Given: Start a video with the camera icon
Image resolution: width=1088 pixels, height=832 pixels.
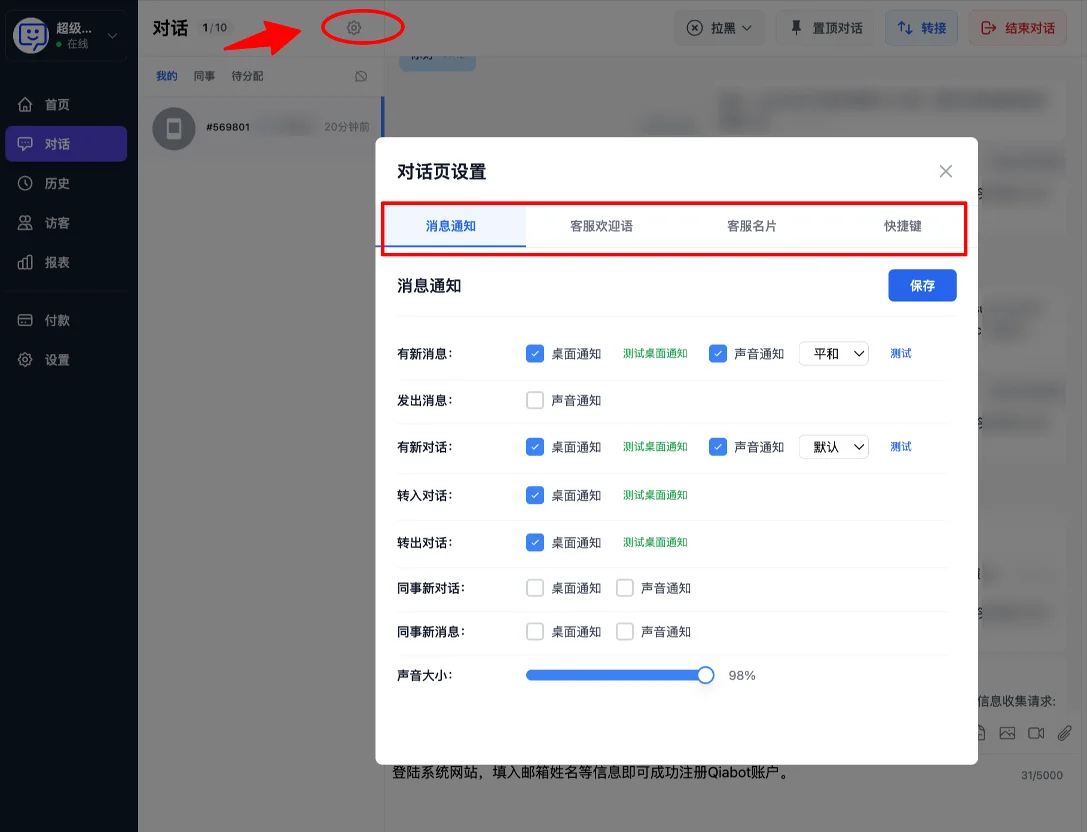Looking at the screenshot, I should point(1036,732).
